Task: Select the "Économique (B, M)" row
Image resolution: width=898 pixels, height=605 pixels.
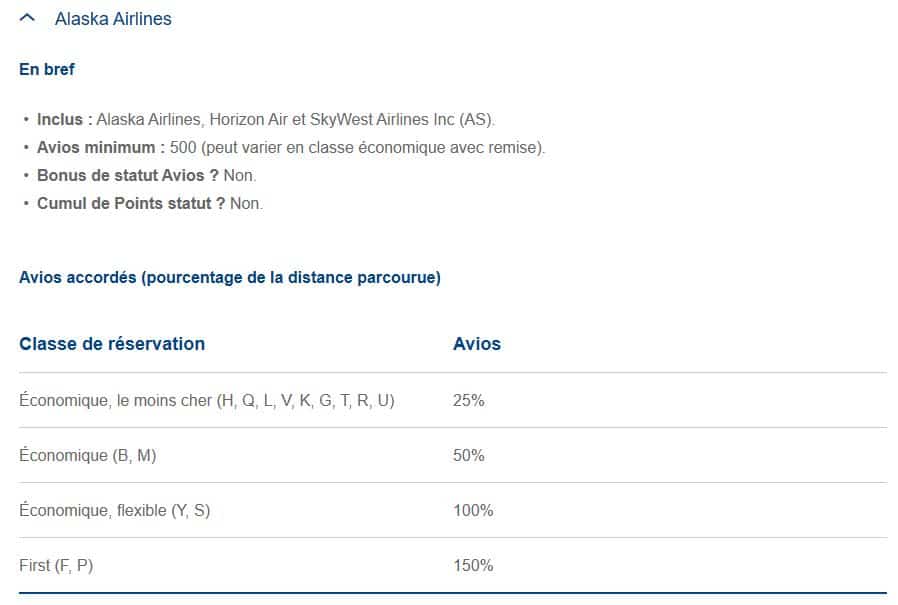Action: tap(88, 456)
